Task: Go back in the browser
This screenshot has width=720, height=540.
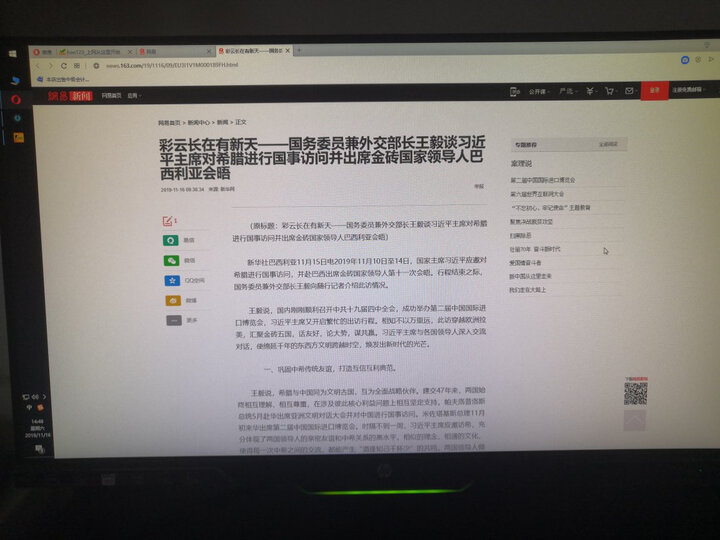Action: [x=39, y=66]
